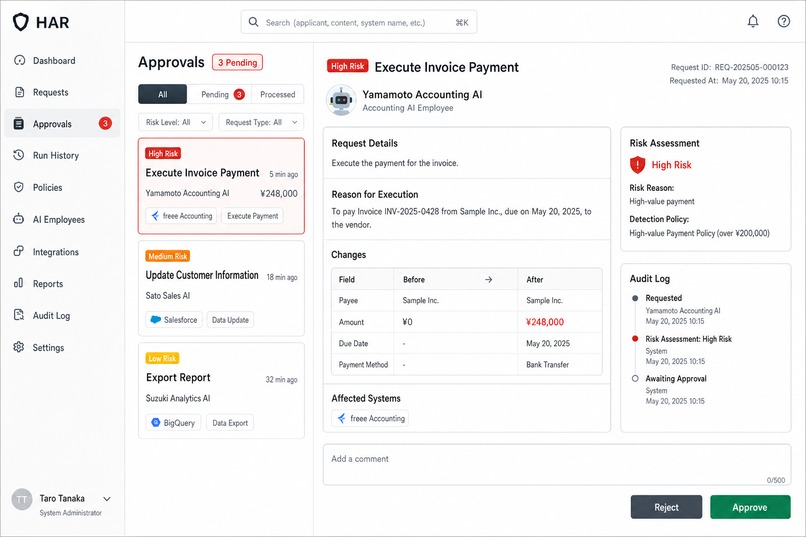Approve the invoice payment request
Viewport: 806px width, 537px height.
point(750,507)
